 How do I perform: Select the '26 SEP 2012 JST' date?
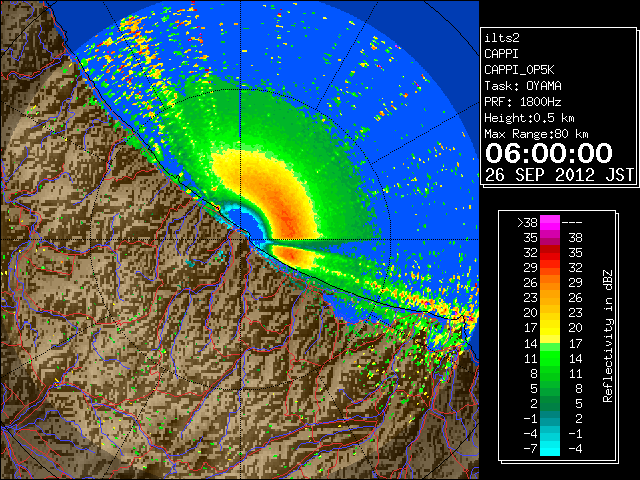click(560, 175)
